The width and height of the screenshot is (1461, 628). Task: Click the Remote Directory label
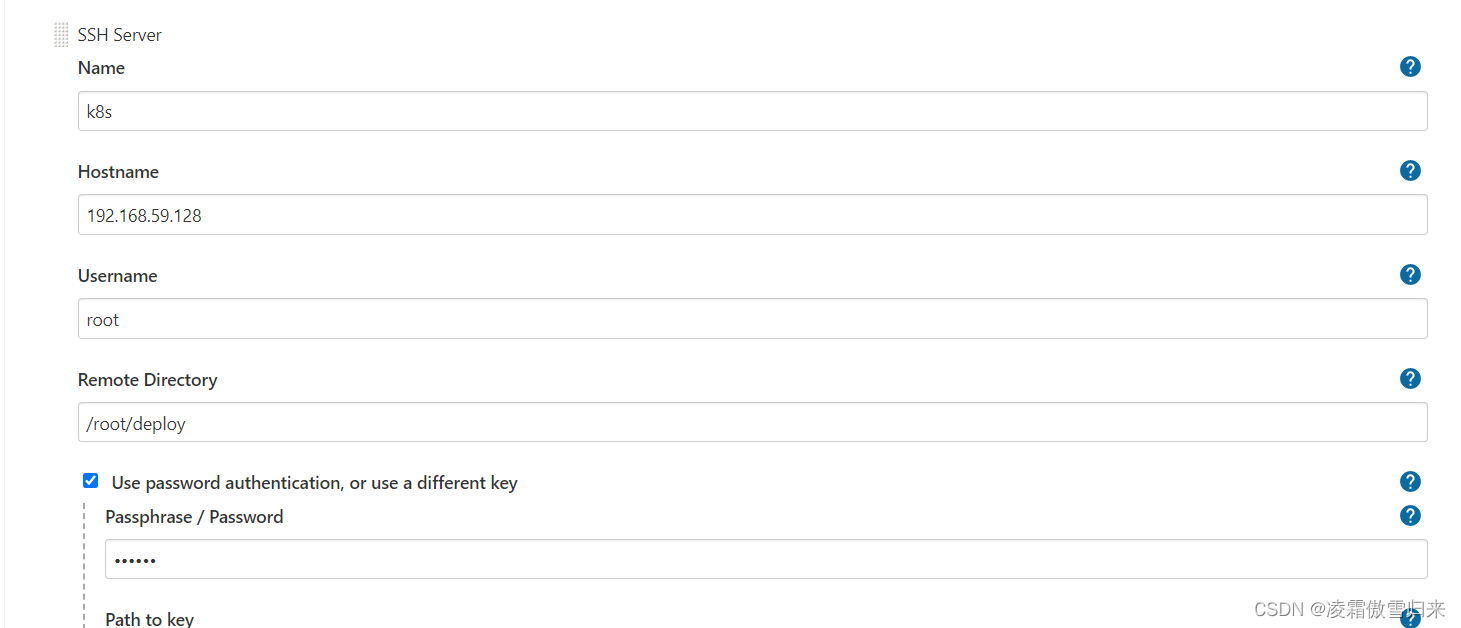click(147, 380)
